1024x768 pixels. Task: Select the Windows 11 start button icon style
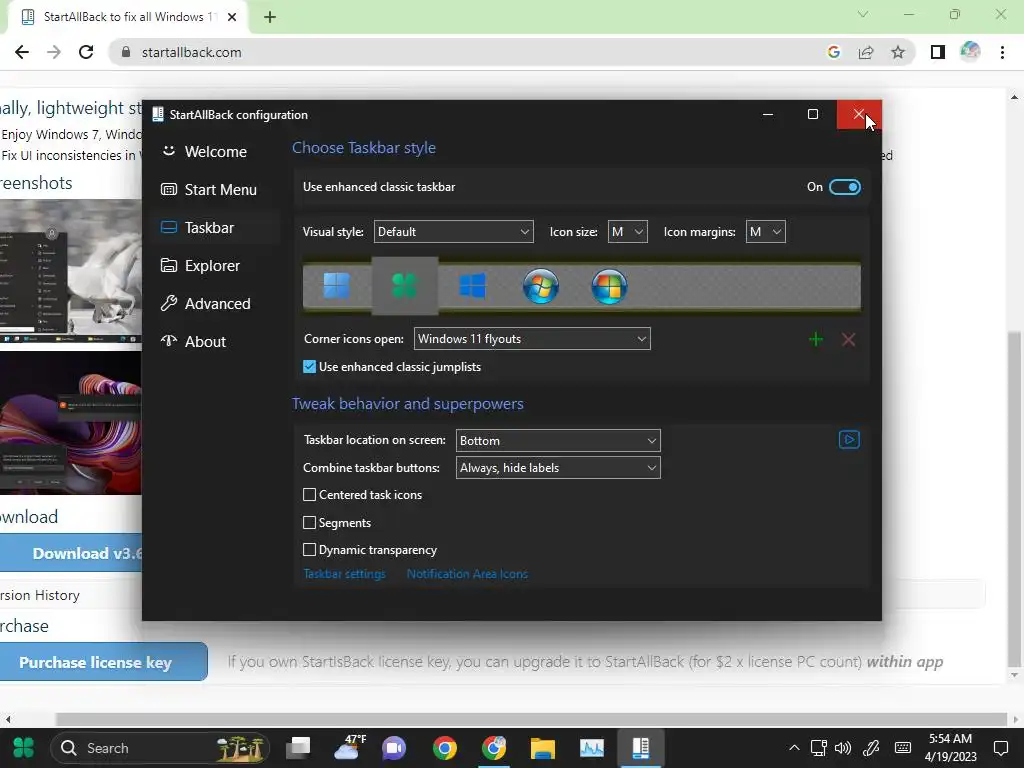(x=336, y=286)
